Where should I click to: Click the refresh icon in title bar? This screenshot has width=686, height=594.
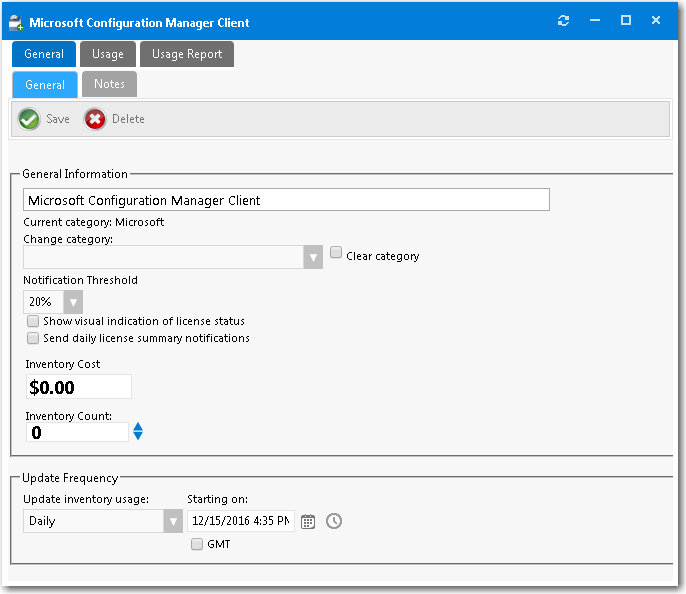point(564,21)
